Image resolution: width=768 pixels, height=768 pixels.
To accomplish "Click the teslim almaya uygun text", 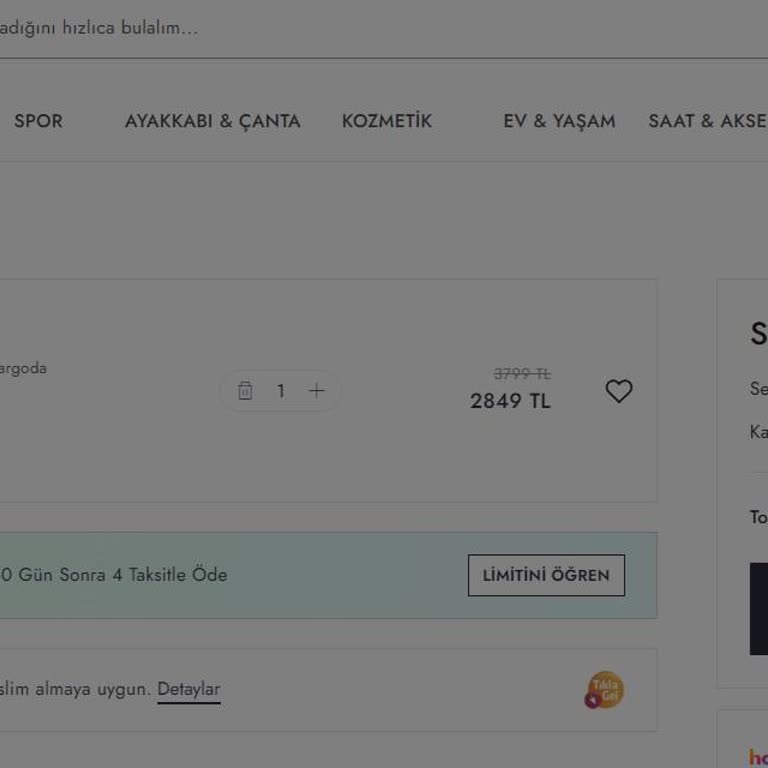I will (75, 689).
